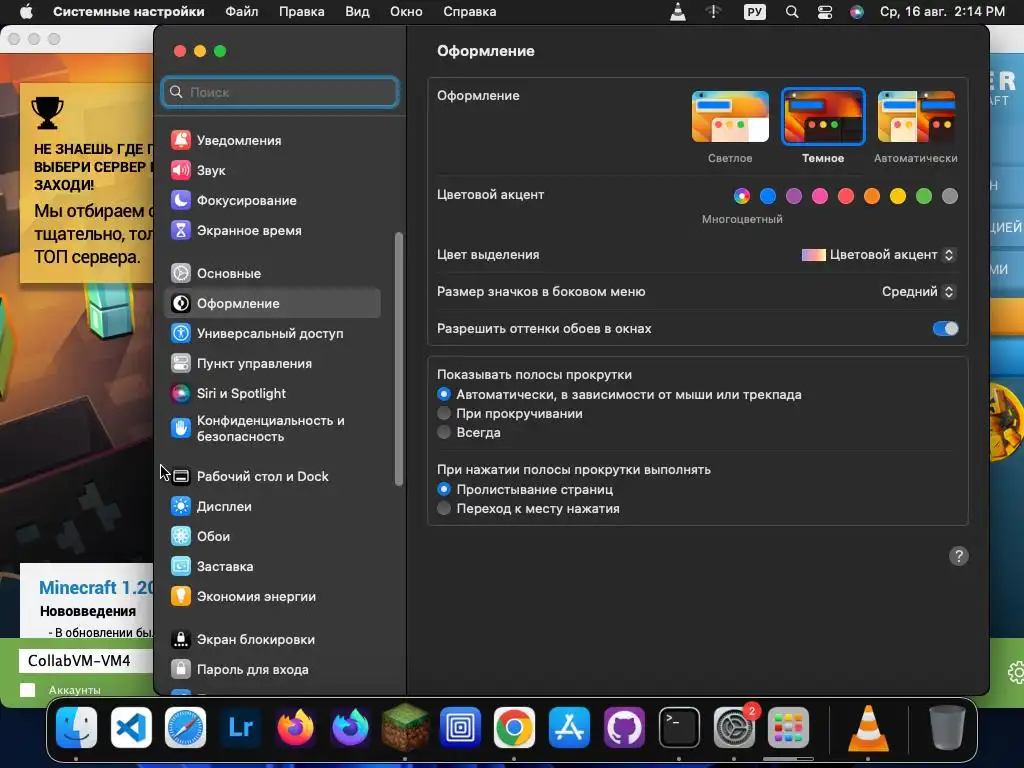Open the Apple menu
Viewport: 1024px width, 768px height.
pyautogui.click(x=26, y=12)
